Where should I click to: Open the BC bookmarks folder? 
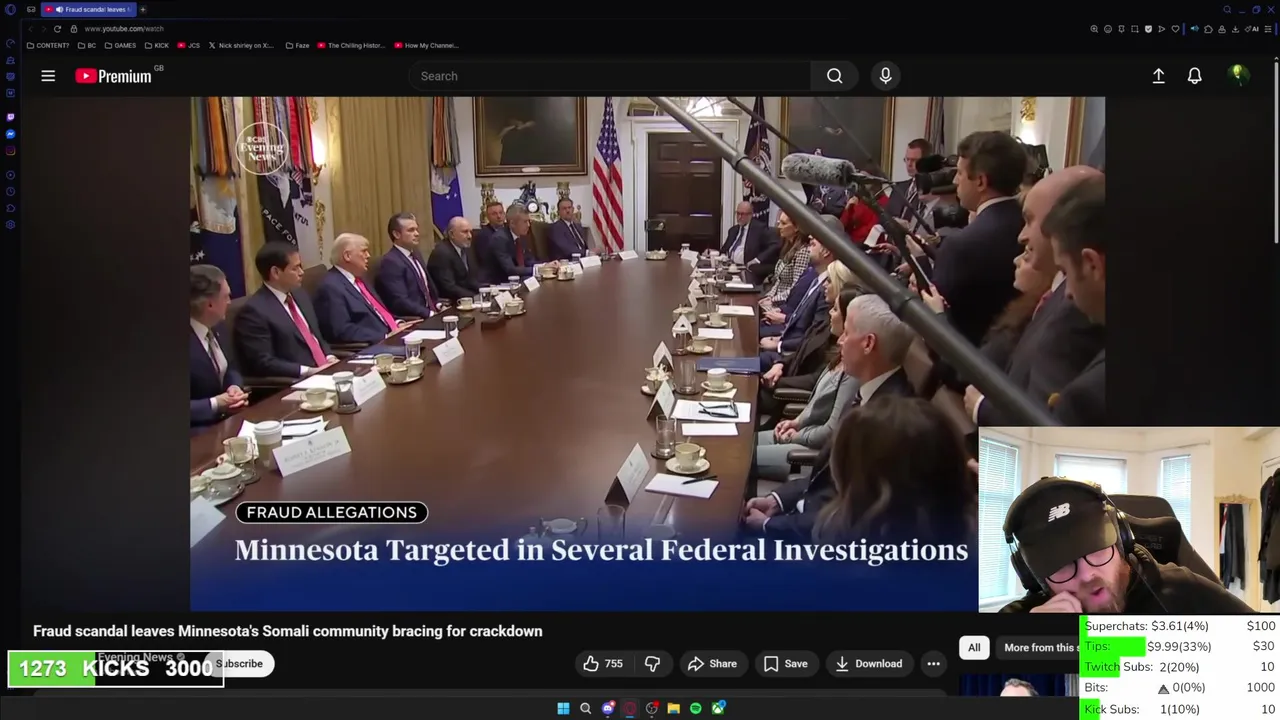tap(87, 45)
